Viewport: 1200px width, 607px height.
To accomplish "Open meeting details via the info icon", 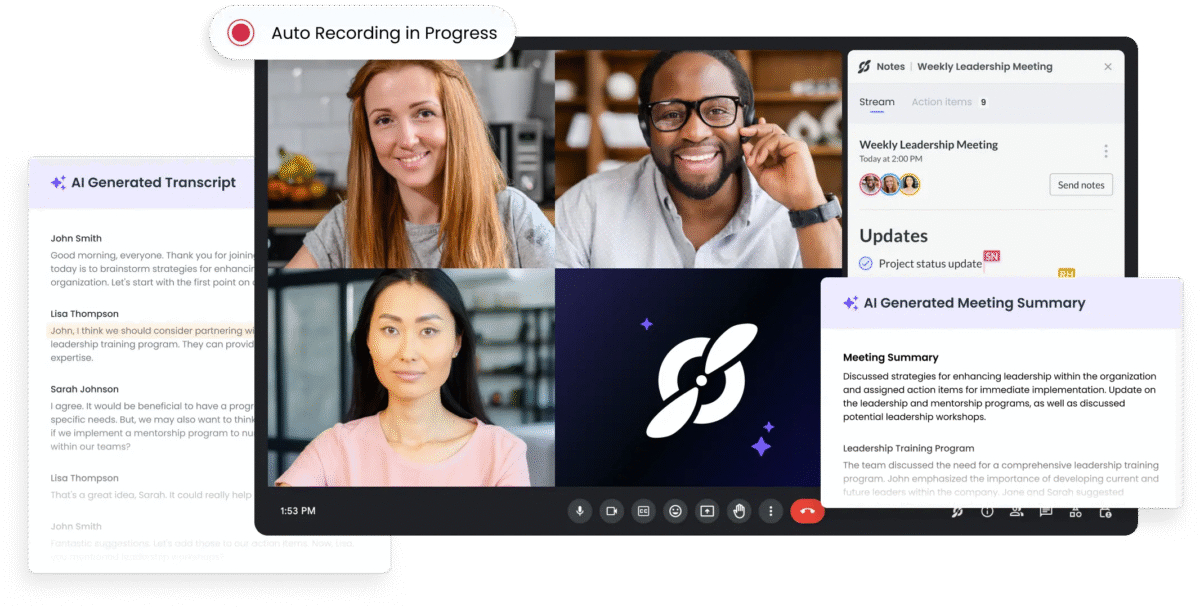I will tap(988, 513).
